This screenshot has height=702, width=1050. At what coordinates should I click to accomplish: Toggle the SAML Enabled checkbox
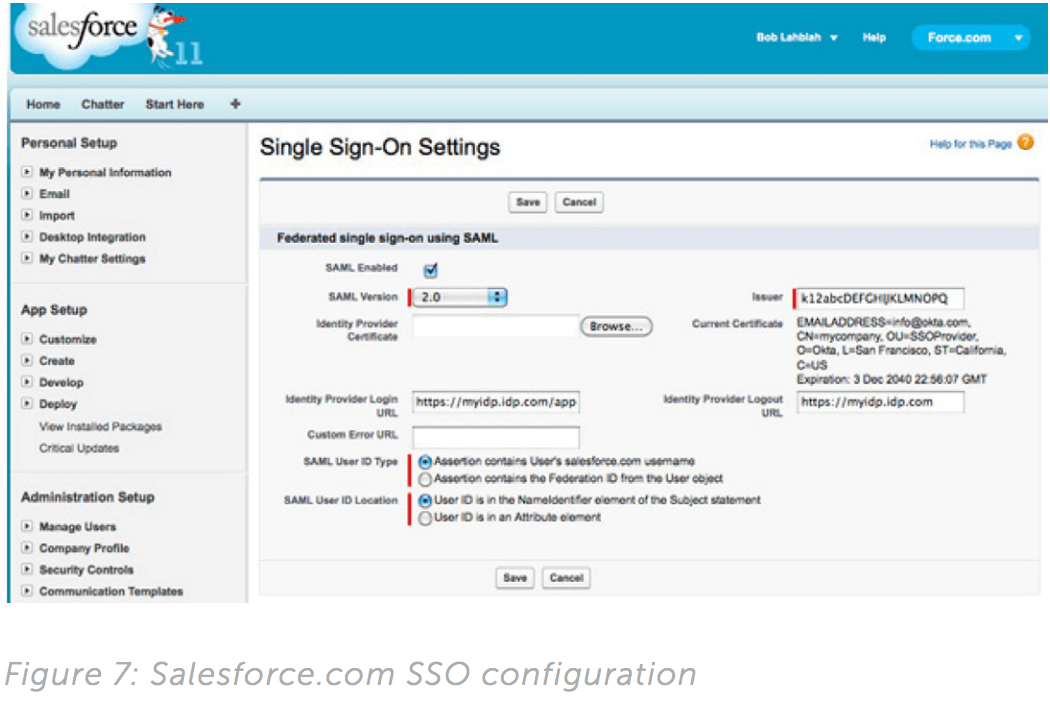pos(431,269)
